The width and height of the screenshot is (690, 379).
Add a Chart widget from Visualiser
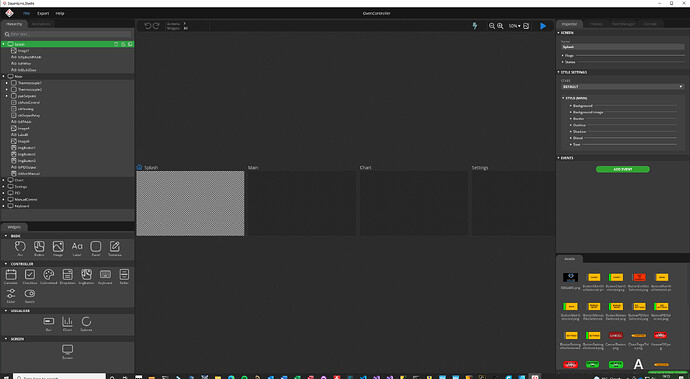(x=67, y=321)
